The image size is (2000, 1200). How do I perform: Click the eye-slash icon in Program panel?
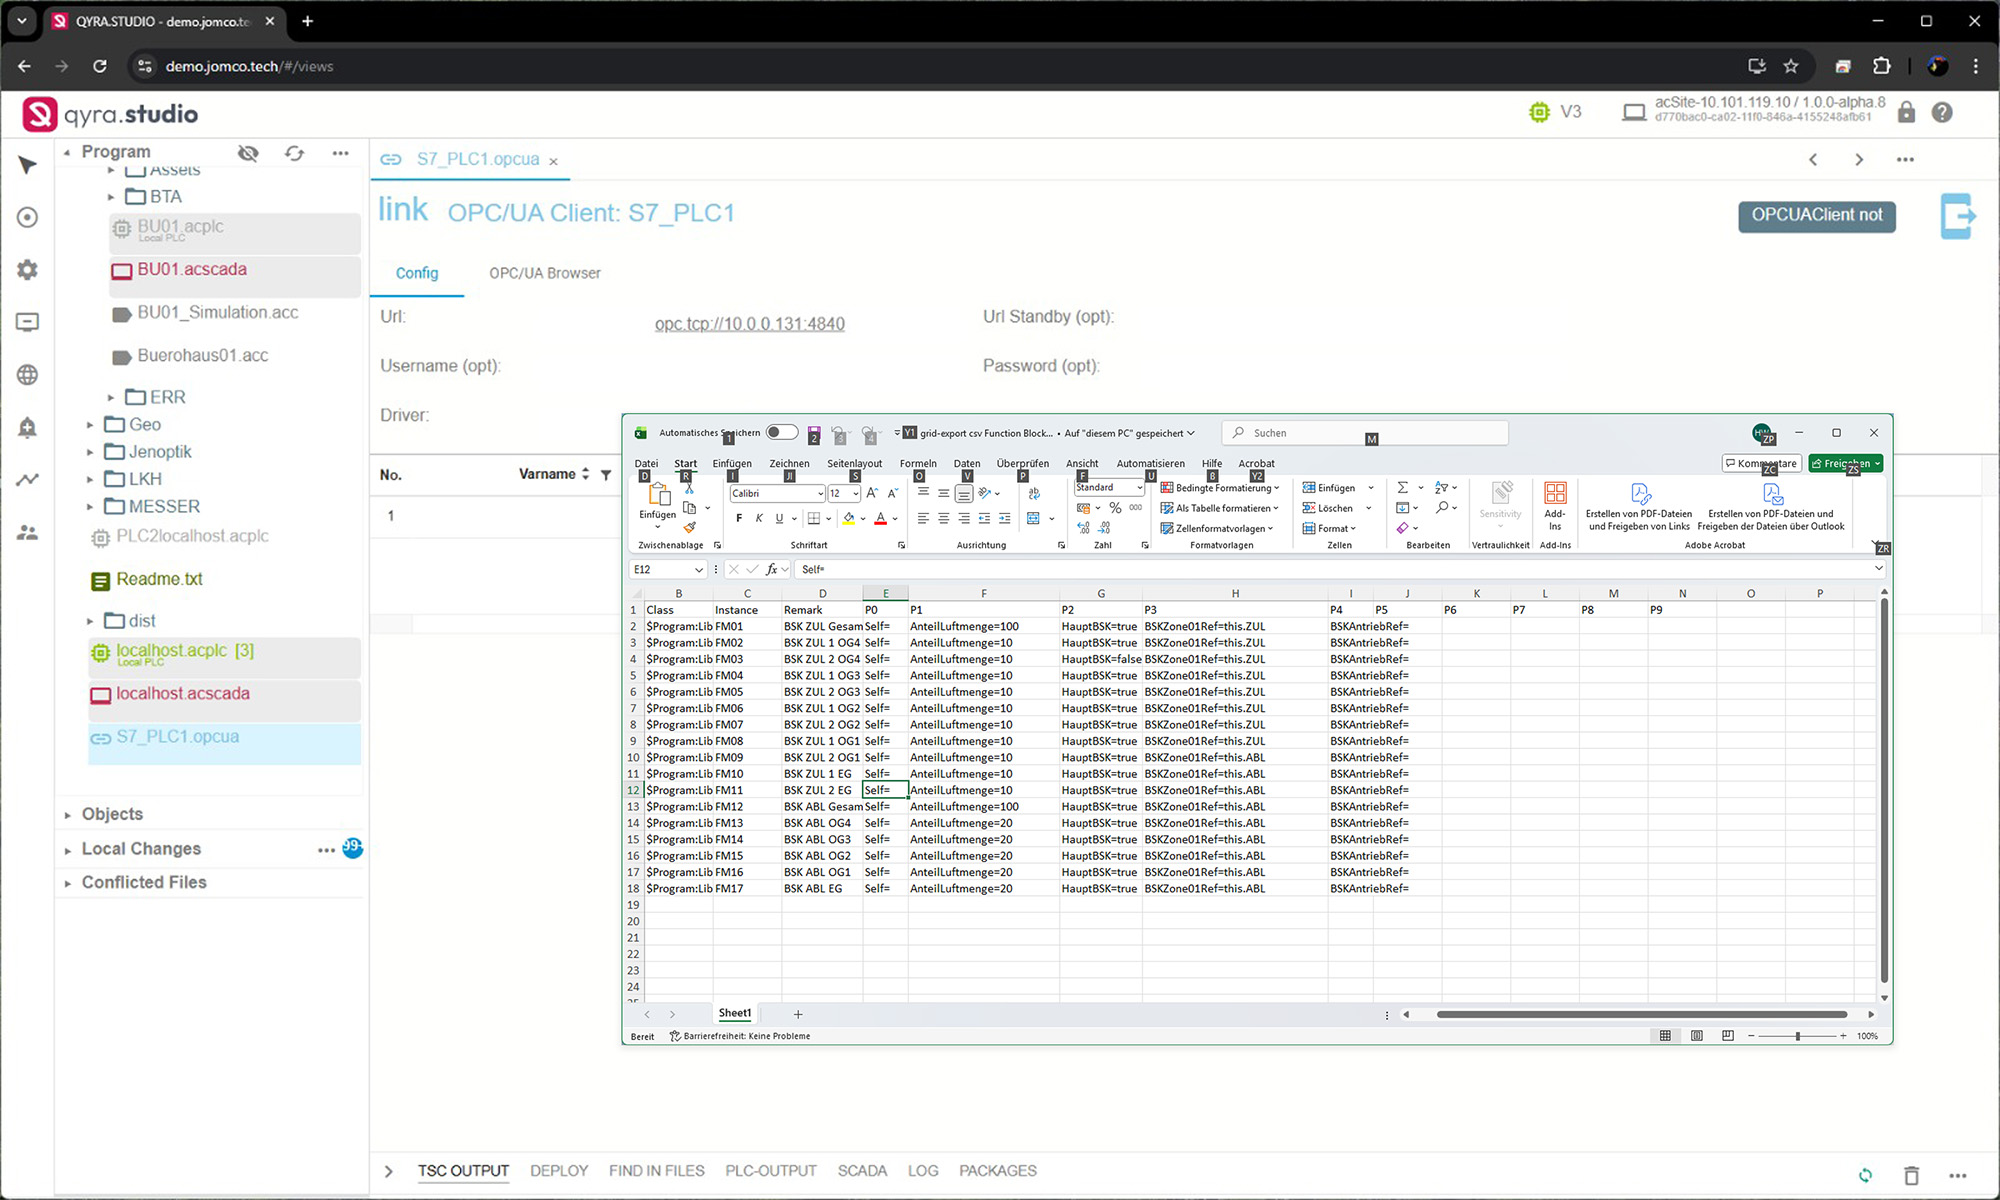tap(248, 153)
